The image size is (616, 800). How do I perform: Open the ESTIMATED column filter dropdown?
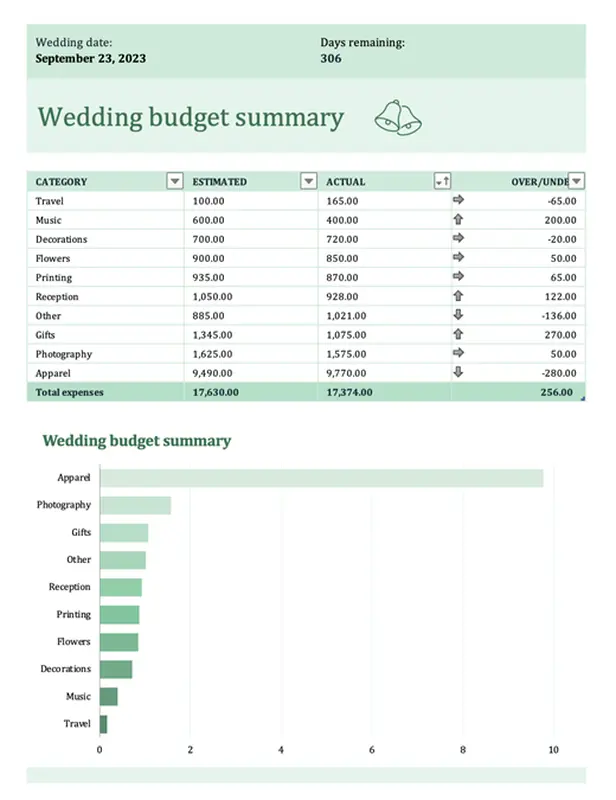click(308, 182)
